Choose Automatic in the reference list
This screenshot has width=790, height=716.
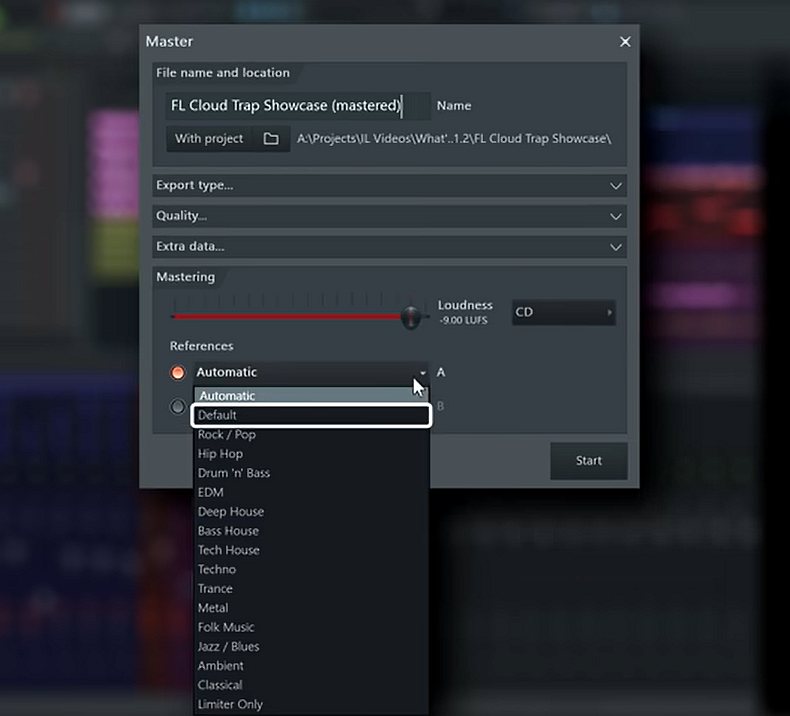coord(311,396)
